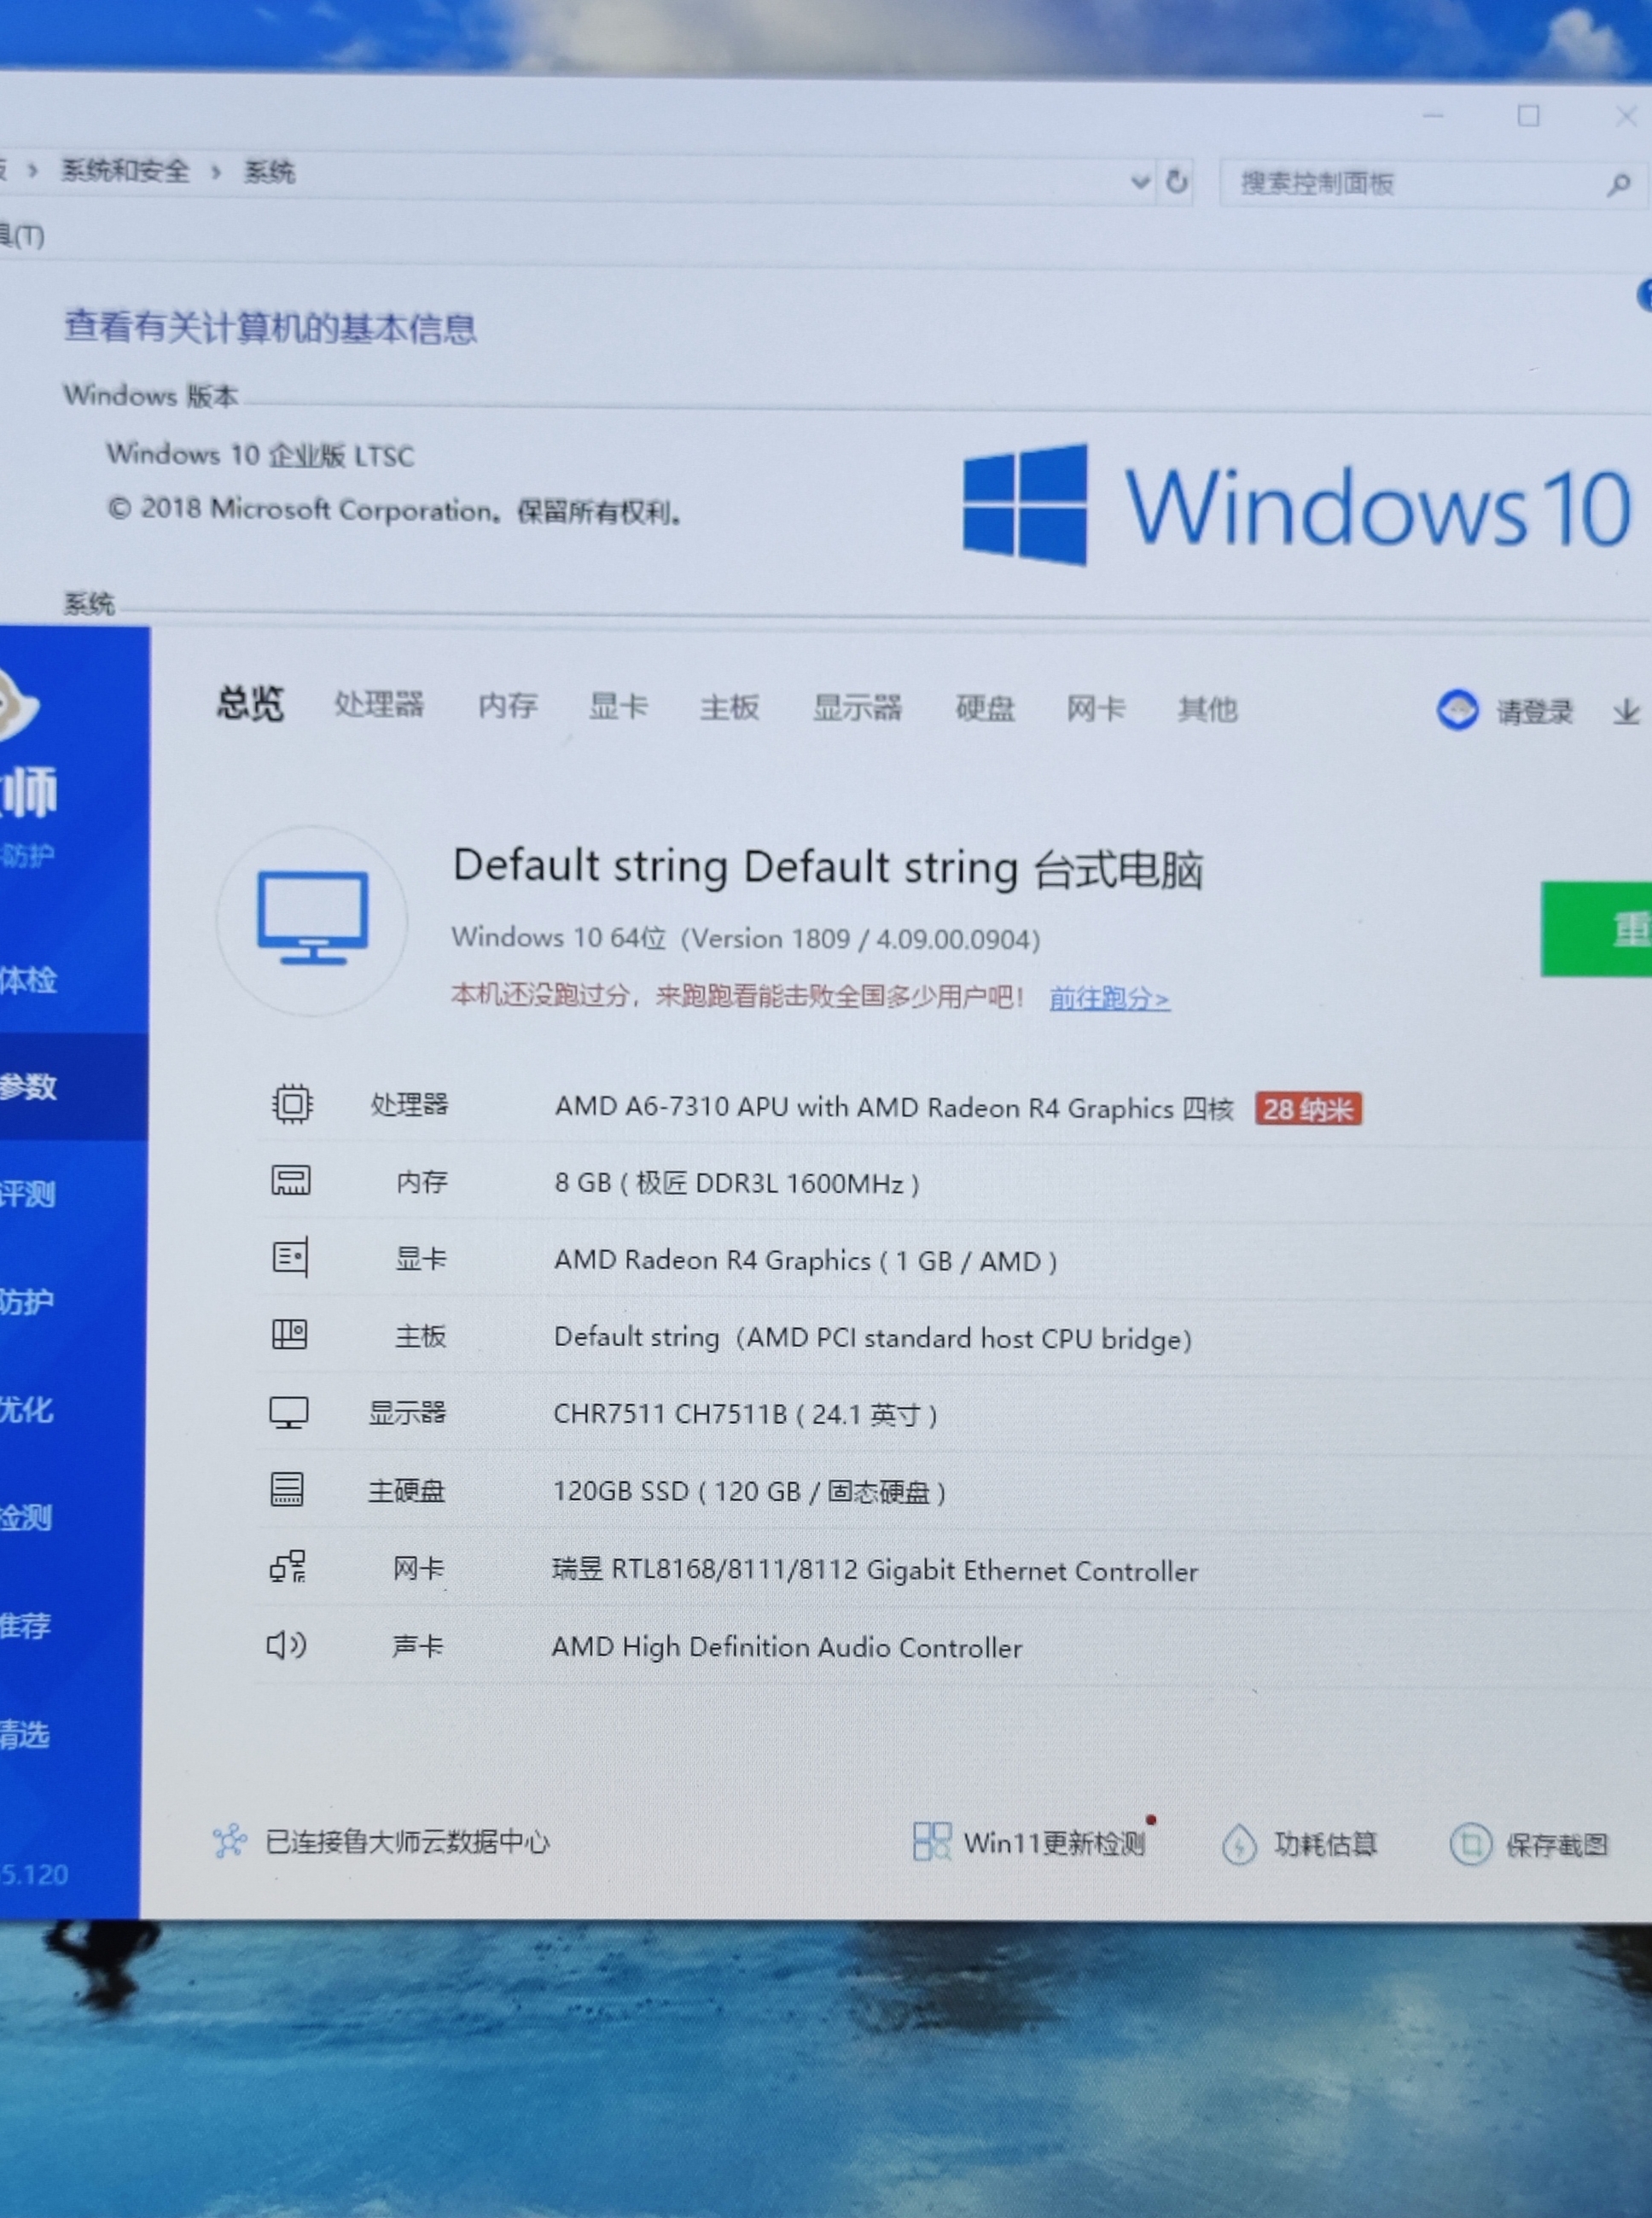
Task: Click the Windows 10 64位 version text
Action: (746, 938)
